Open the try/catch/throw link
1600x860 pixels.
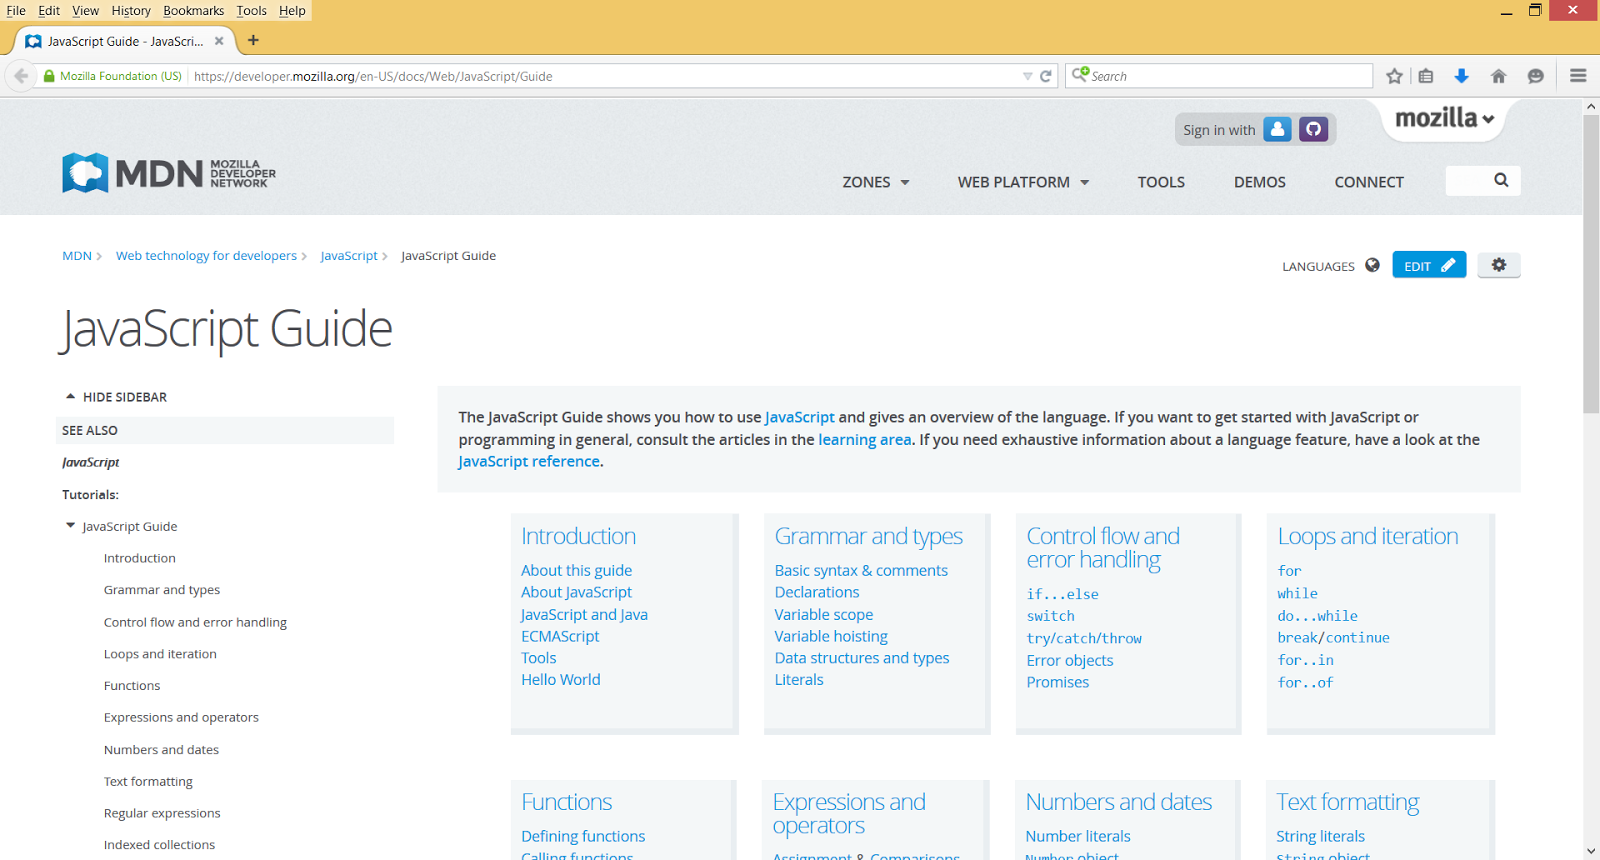1084,638
